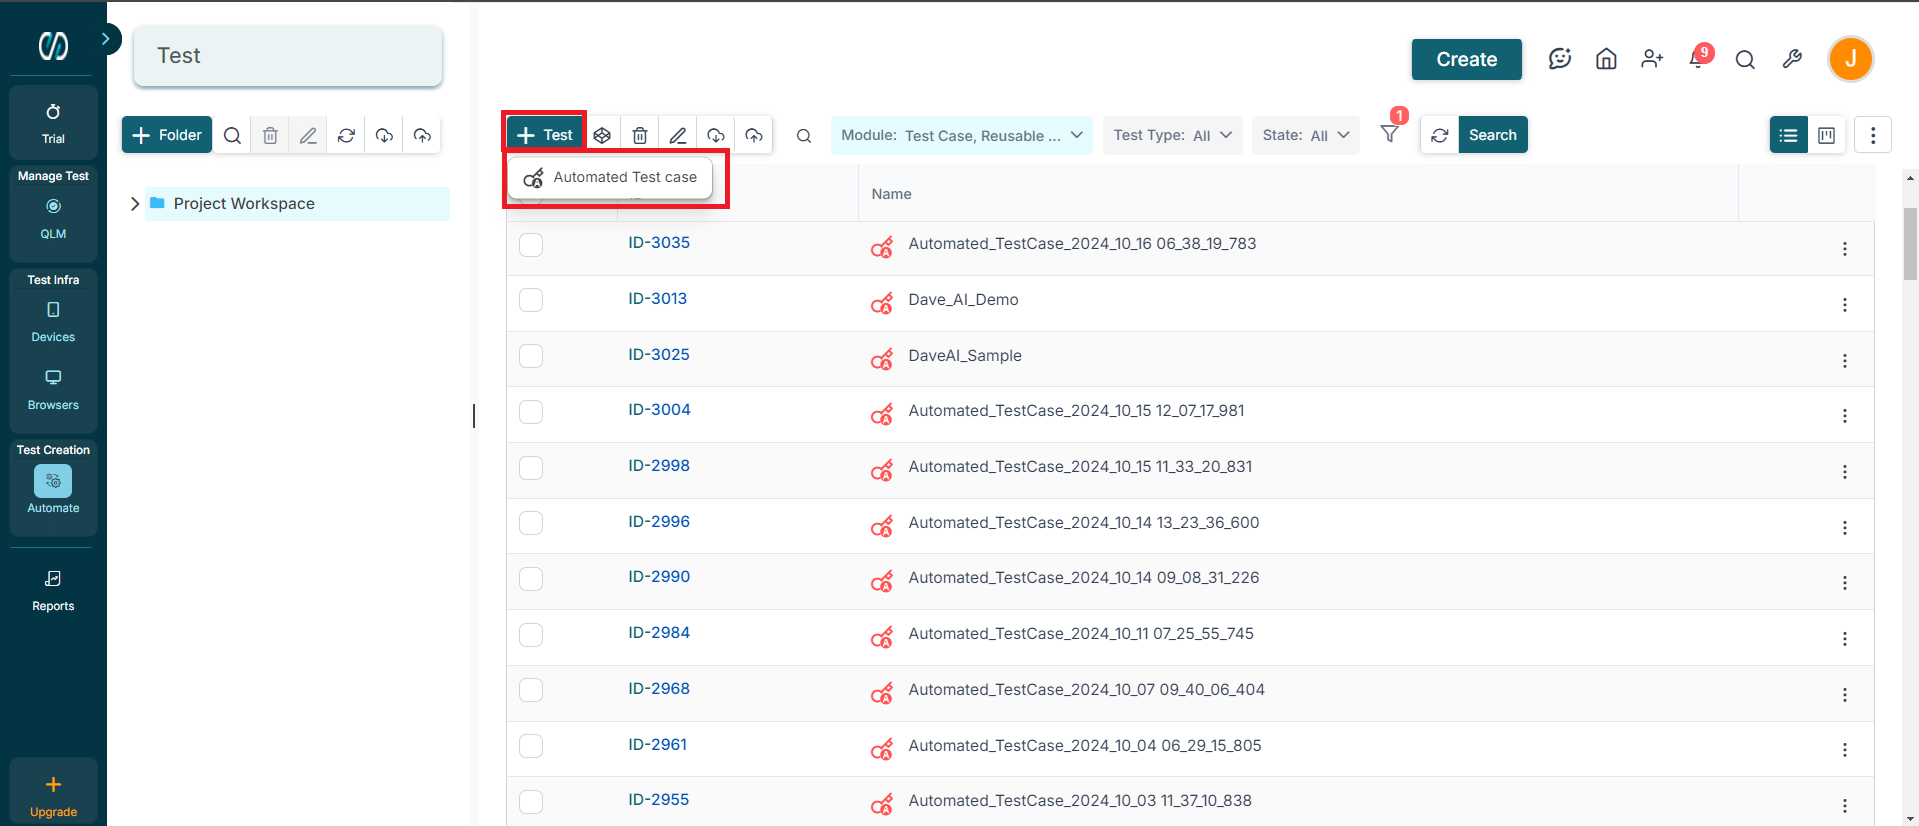Click the add Test button
This screenshot has height=826, width=1919.
pyautogui.click(x=545, y=135)
